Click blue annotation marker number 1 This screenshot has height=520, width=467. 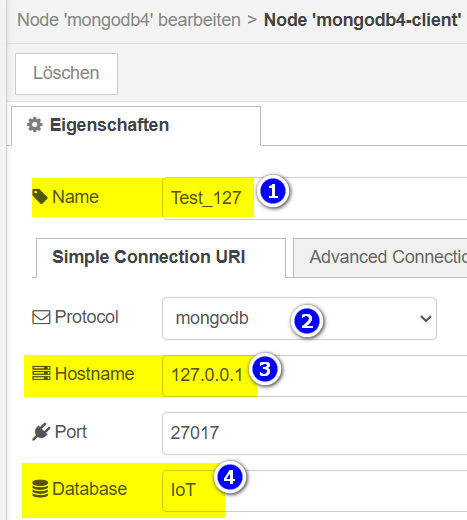click(x=273, y=192)
